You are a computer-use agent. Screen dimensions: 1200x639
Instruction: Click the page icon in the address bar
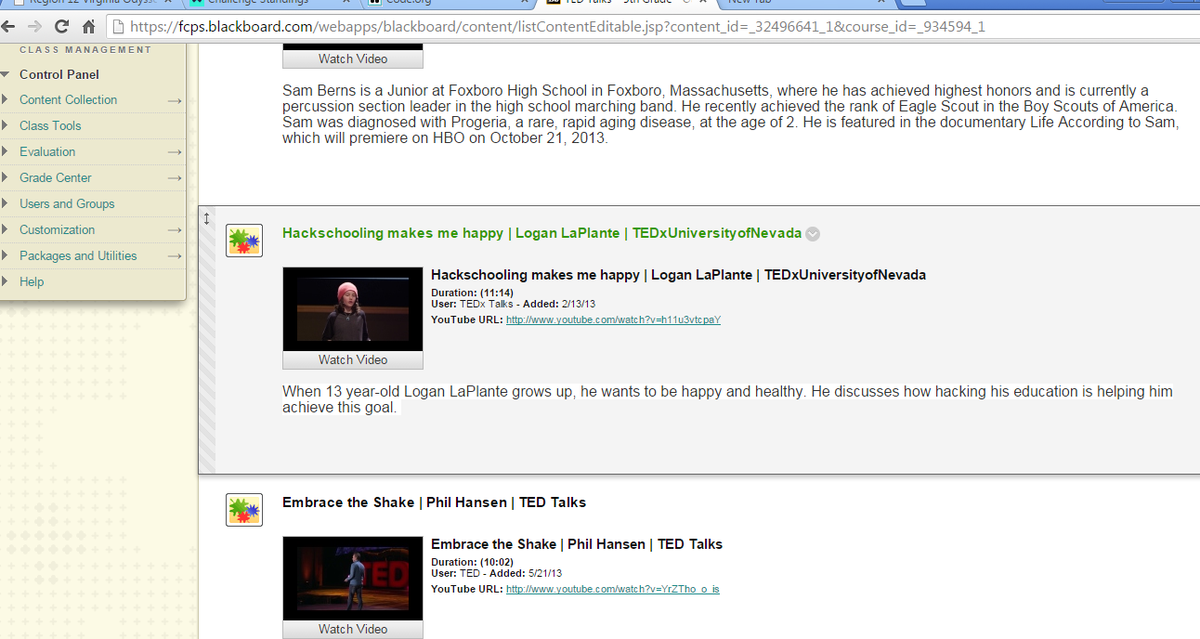pos(116,27)
